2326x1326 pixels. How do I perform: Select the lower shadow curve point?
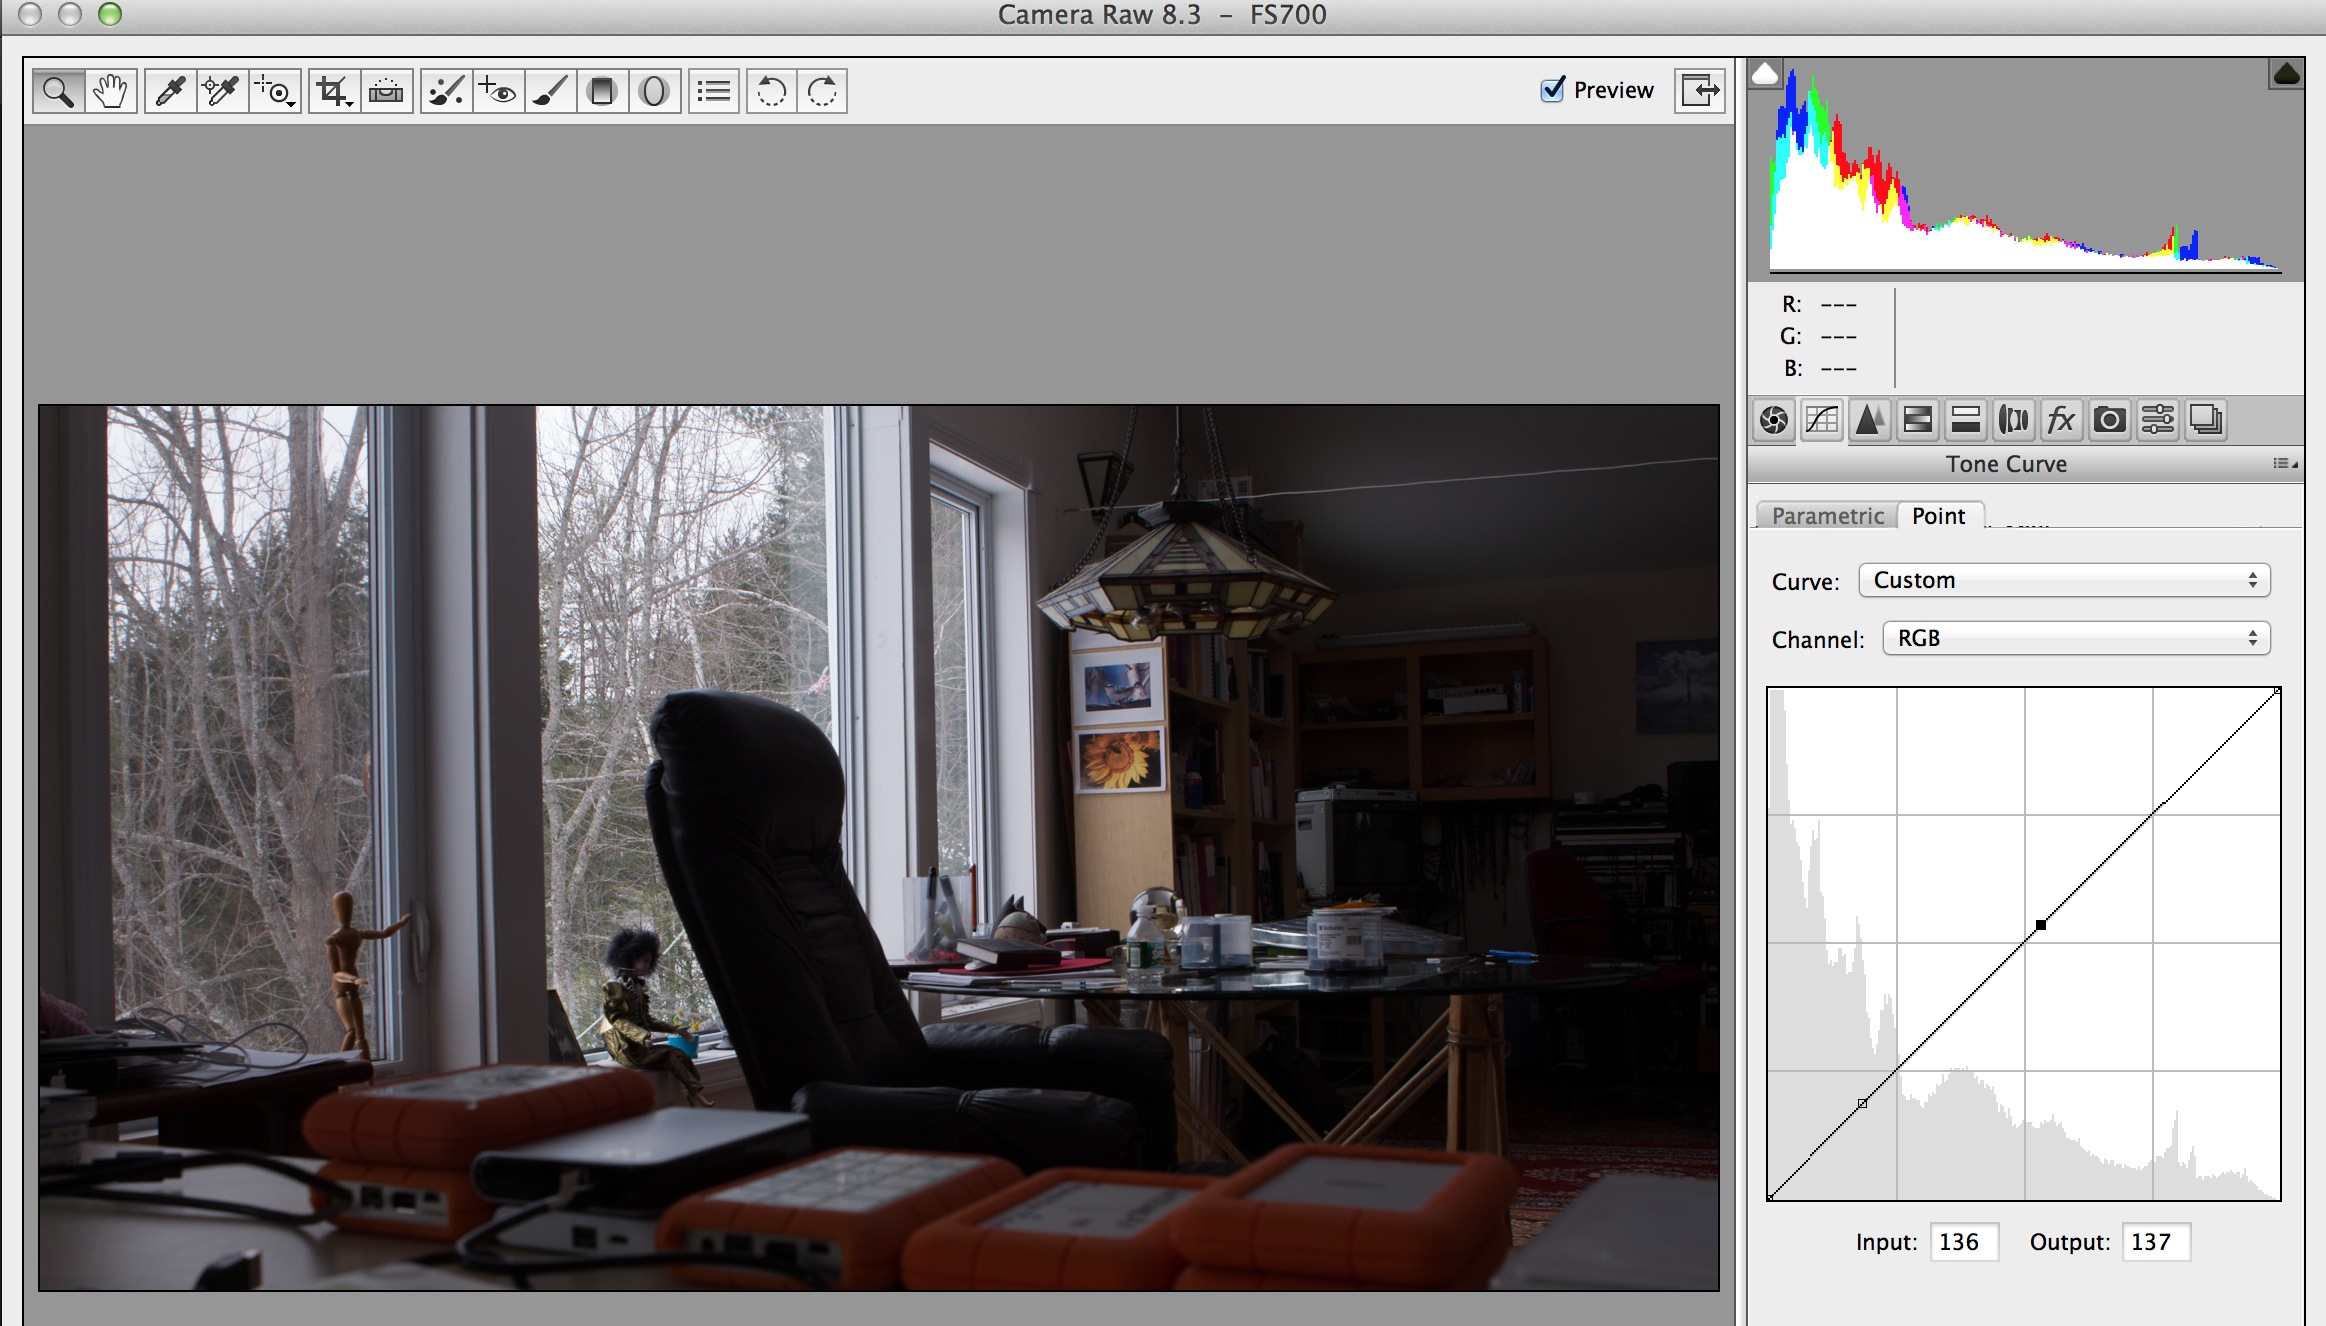click(1862, 1103)
